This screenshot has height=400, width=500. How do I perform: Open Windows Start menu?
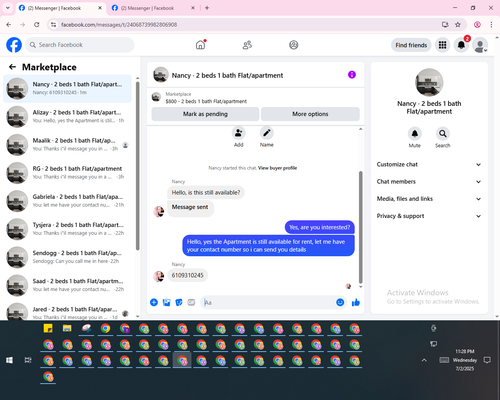point(9,360)
